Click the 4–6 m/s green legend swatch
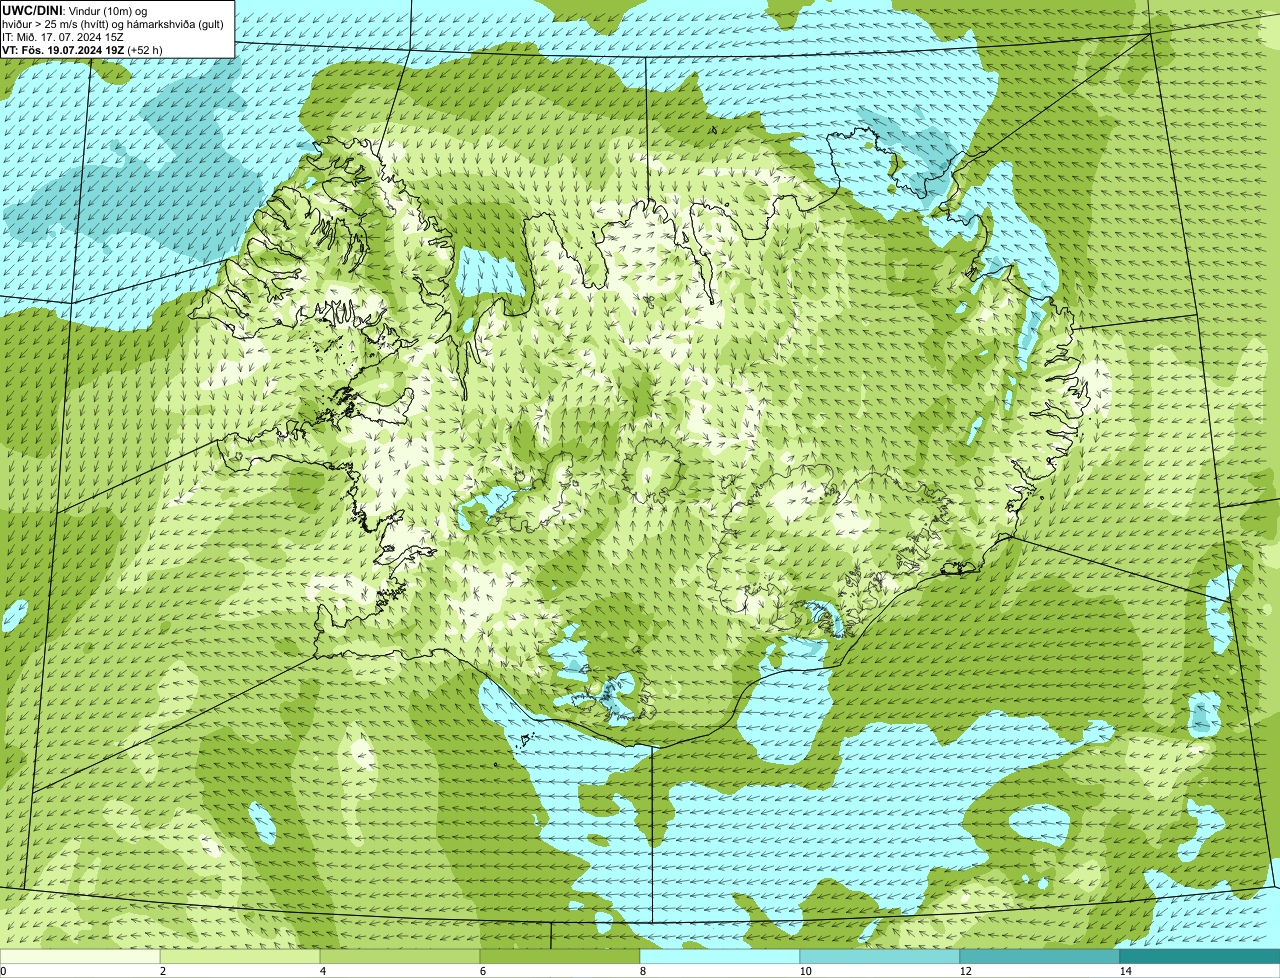 coord(400,956)
